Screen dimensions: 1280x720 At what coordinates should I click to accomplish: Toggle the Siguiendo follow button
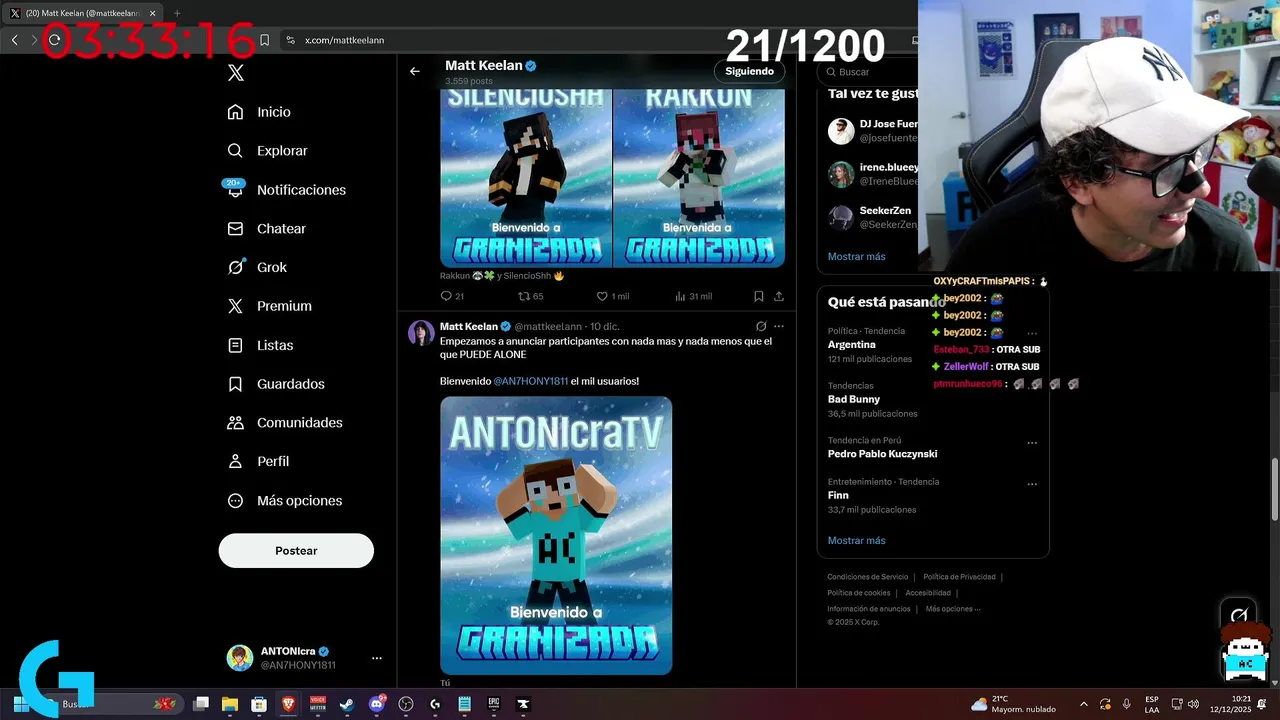coord(749,72)
